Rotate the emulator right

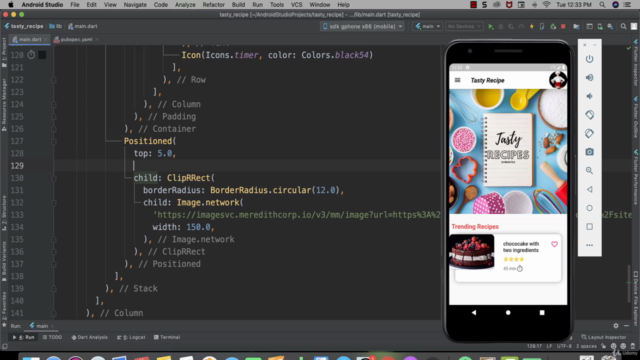pos(589,133)
